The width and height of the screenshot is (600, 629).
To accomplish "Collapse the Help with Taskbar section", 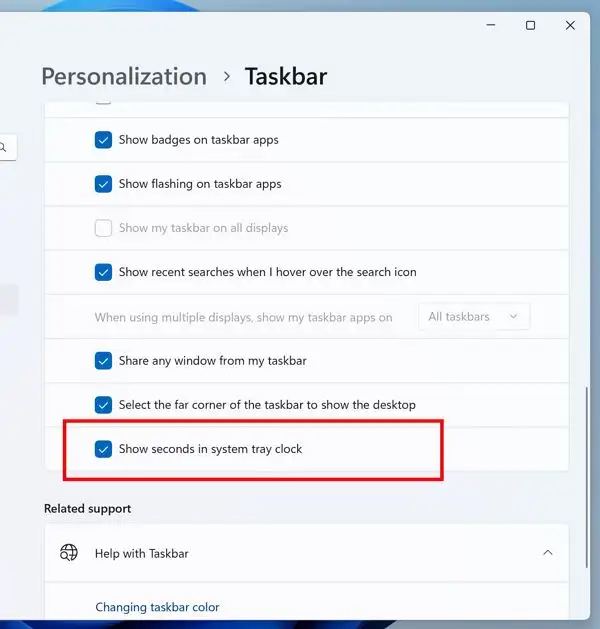I will (x=547, y=552).
